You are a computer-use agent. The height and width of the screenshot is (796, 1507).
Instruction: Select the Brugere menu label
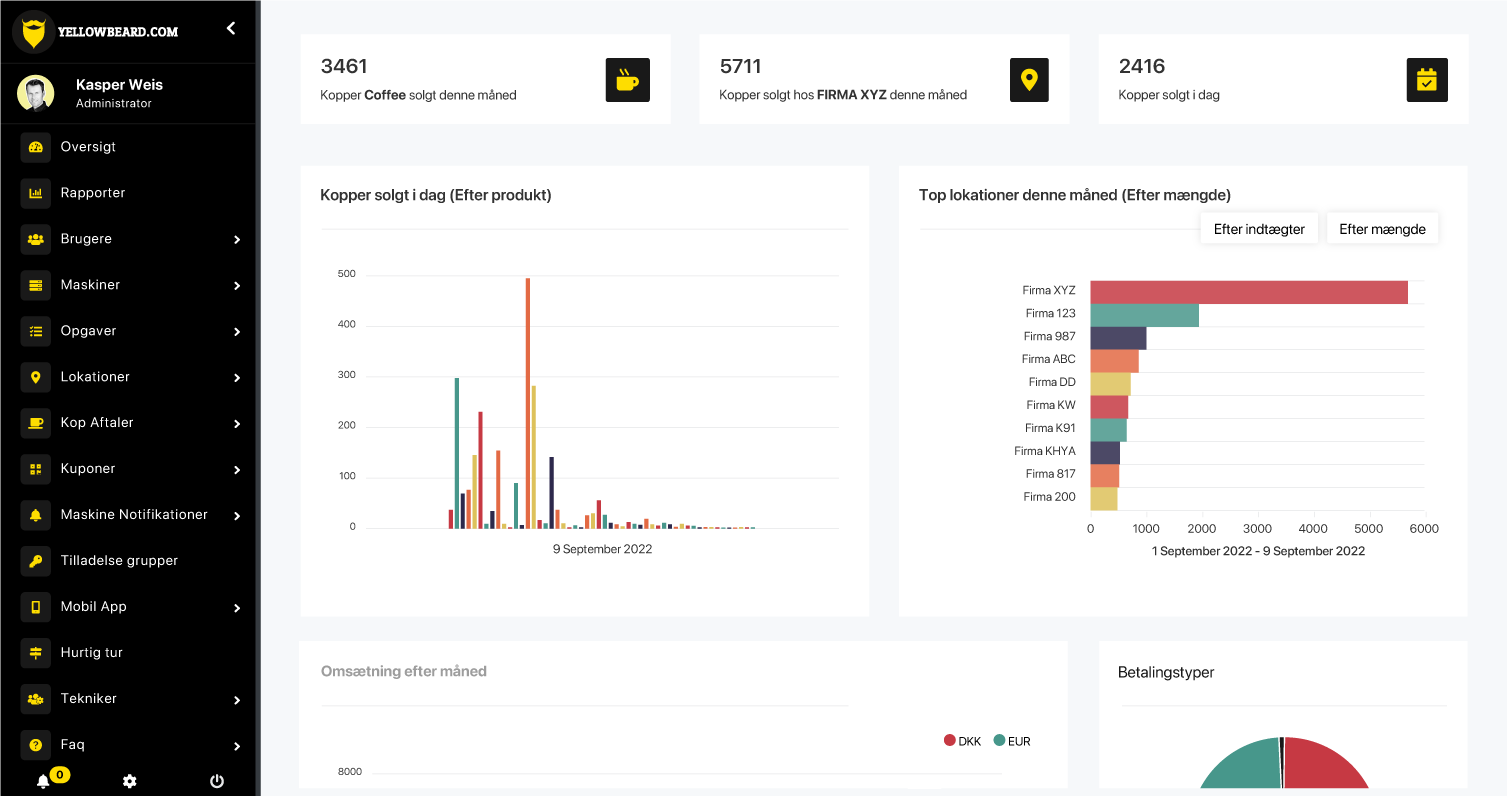(x=86, y=239)
